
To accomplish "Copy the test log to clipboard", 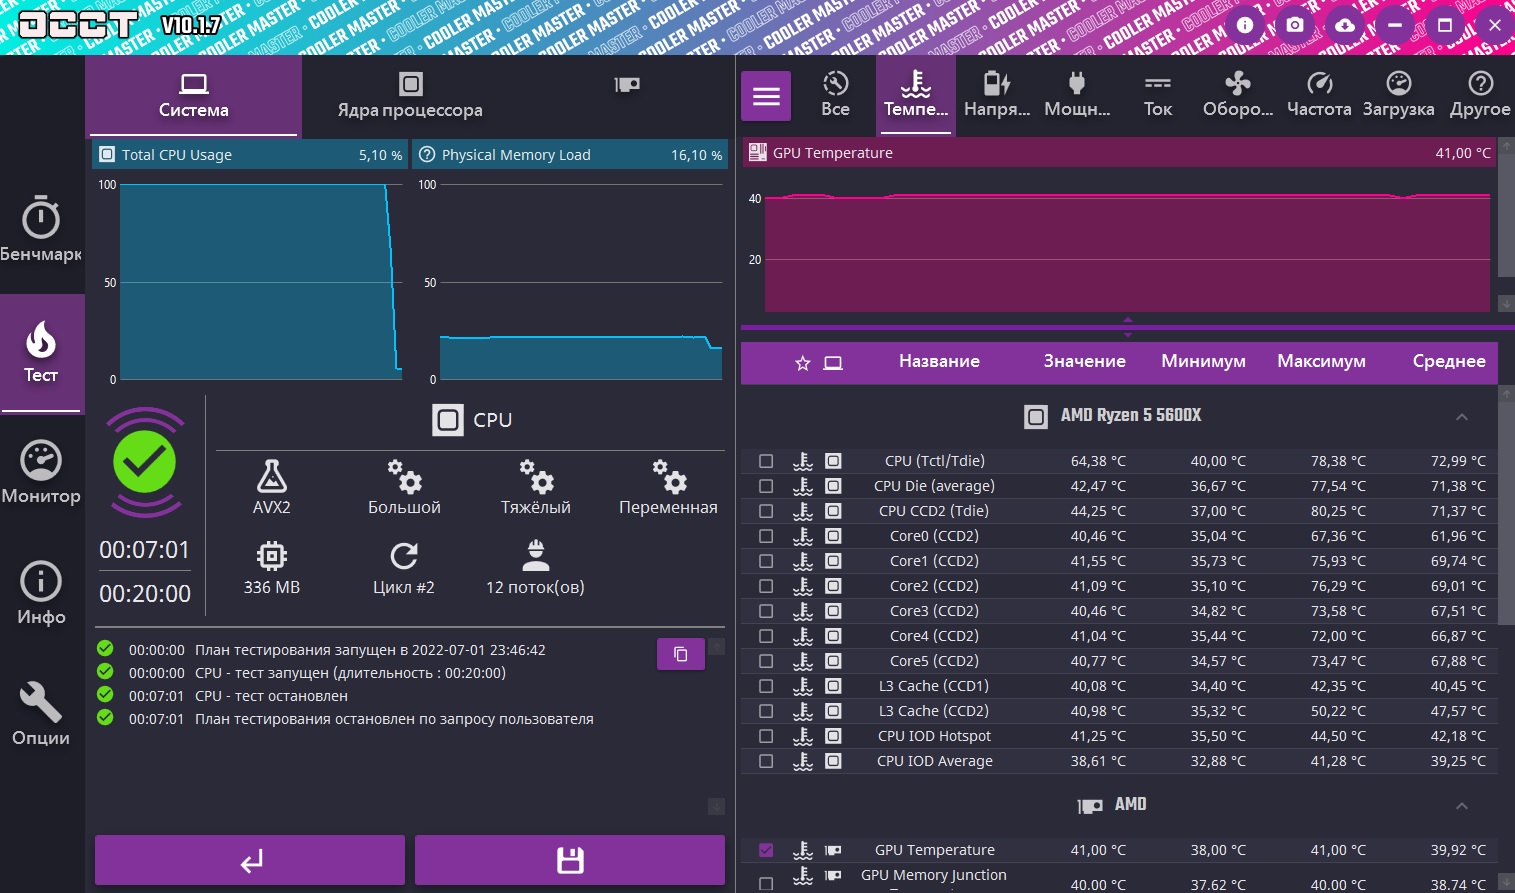I will (x=681, y=654).
